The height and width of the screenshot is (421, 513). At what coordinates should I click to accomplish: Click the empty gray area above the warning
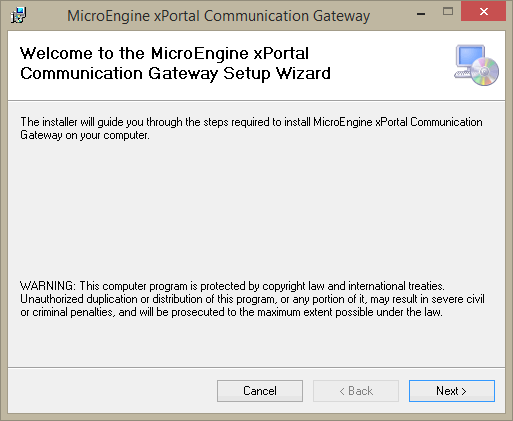coord(256,210)
